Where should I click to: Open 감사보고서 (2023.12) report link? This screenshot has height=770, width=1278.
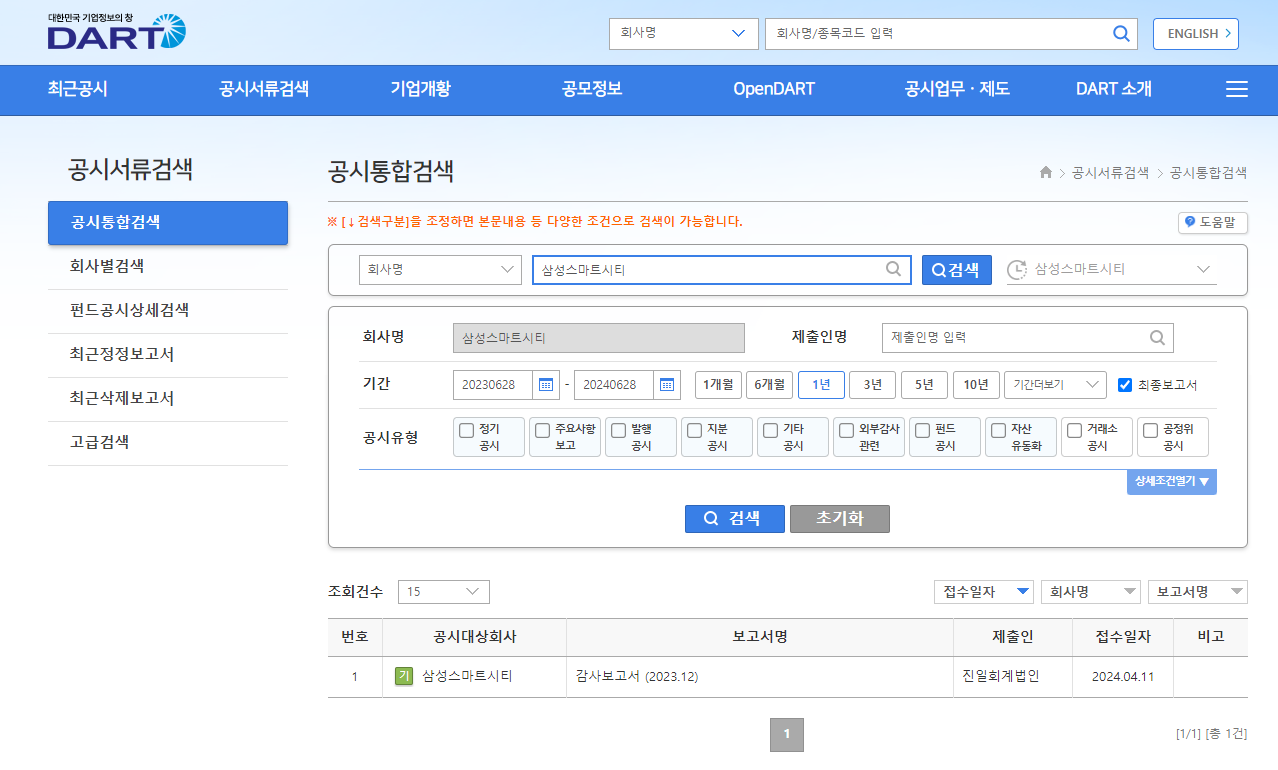(637, 677)
